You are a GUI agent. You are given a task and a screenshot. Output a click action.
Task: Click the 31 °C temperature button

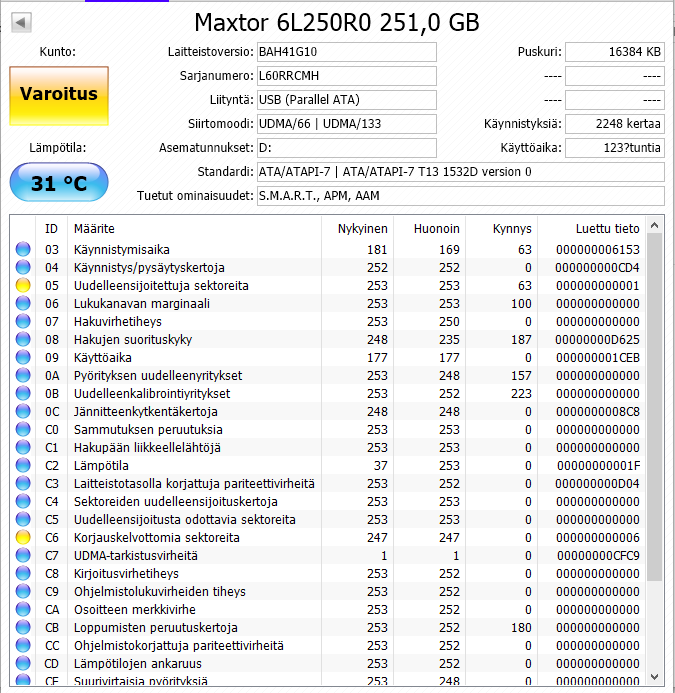[59, 183]
